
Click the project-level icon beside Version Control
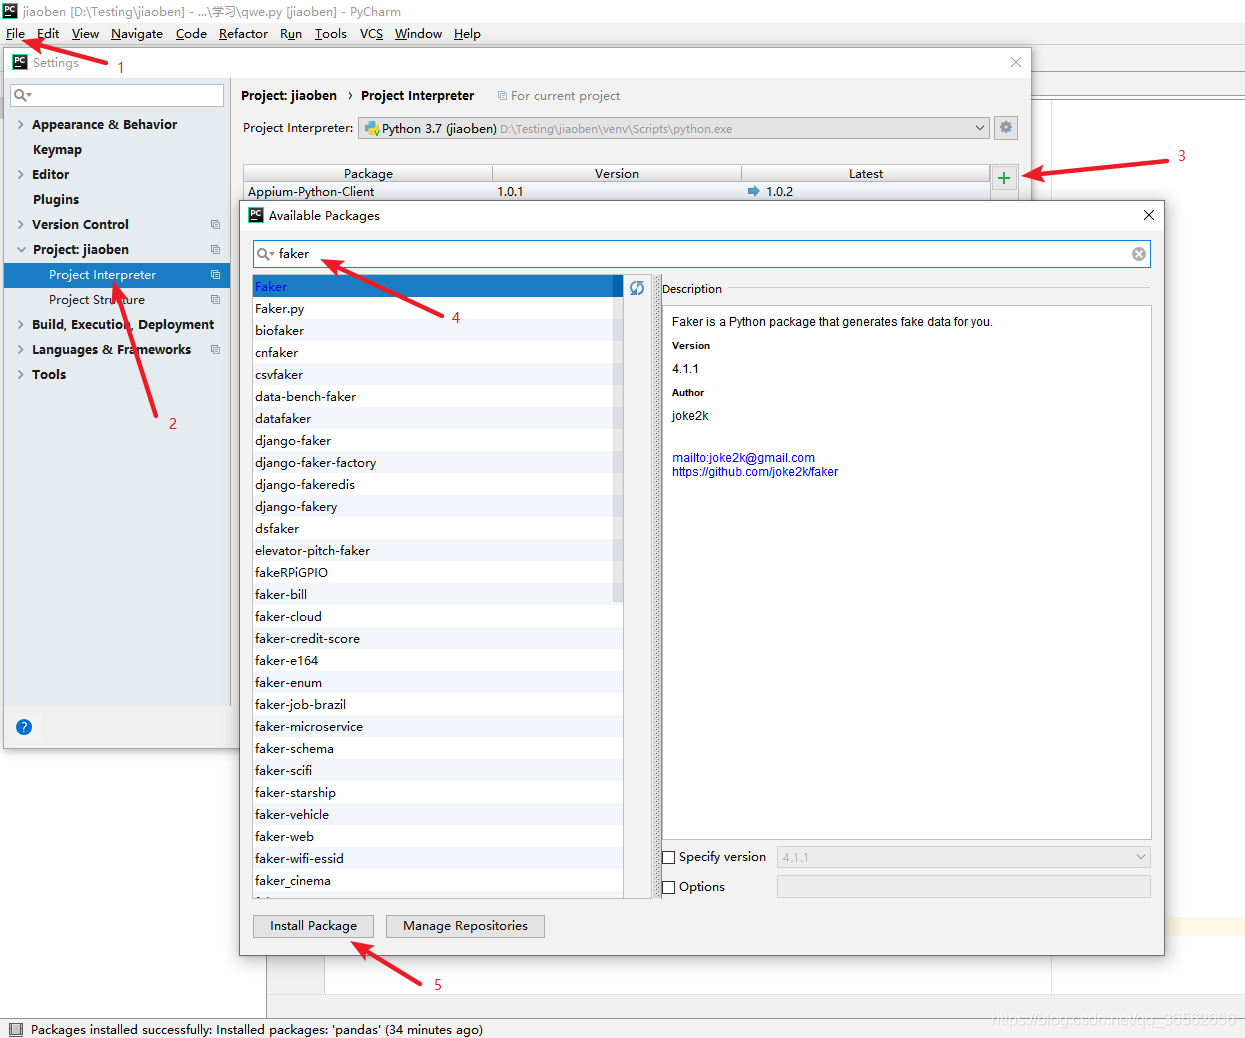215,225
